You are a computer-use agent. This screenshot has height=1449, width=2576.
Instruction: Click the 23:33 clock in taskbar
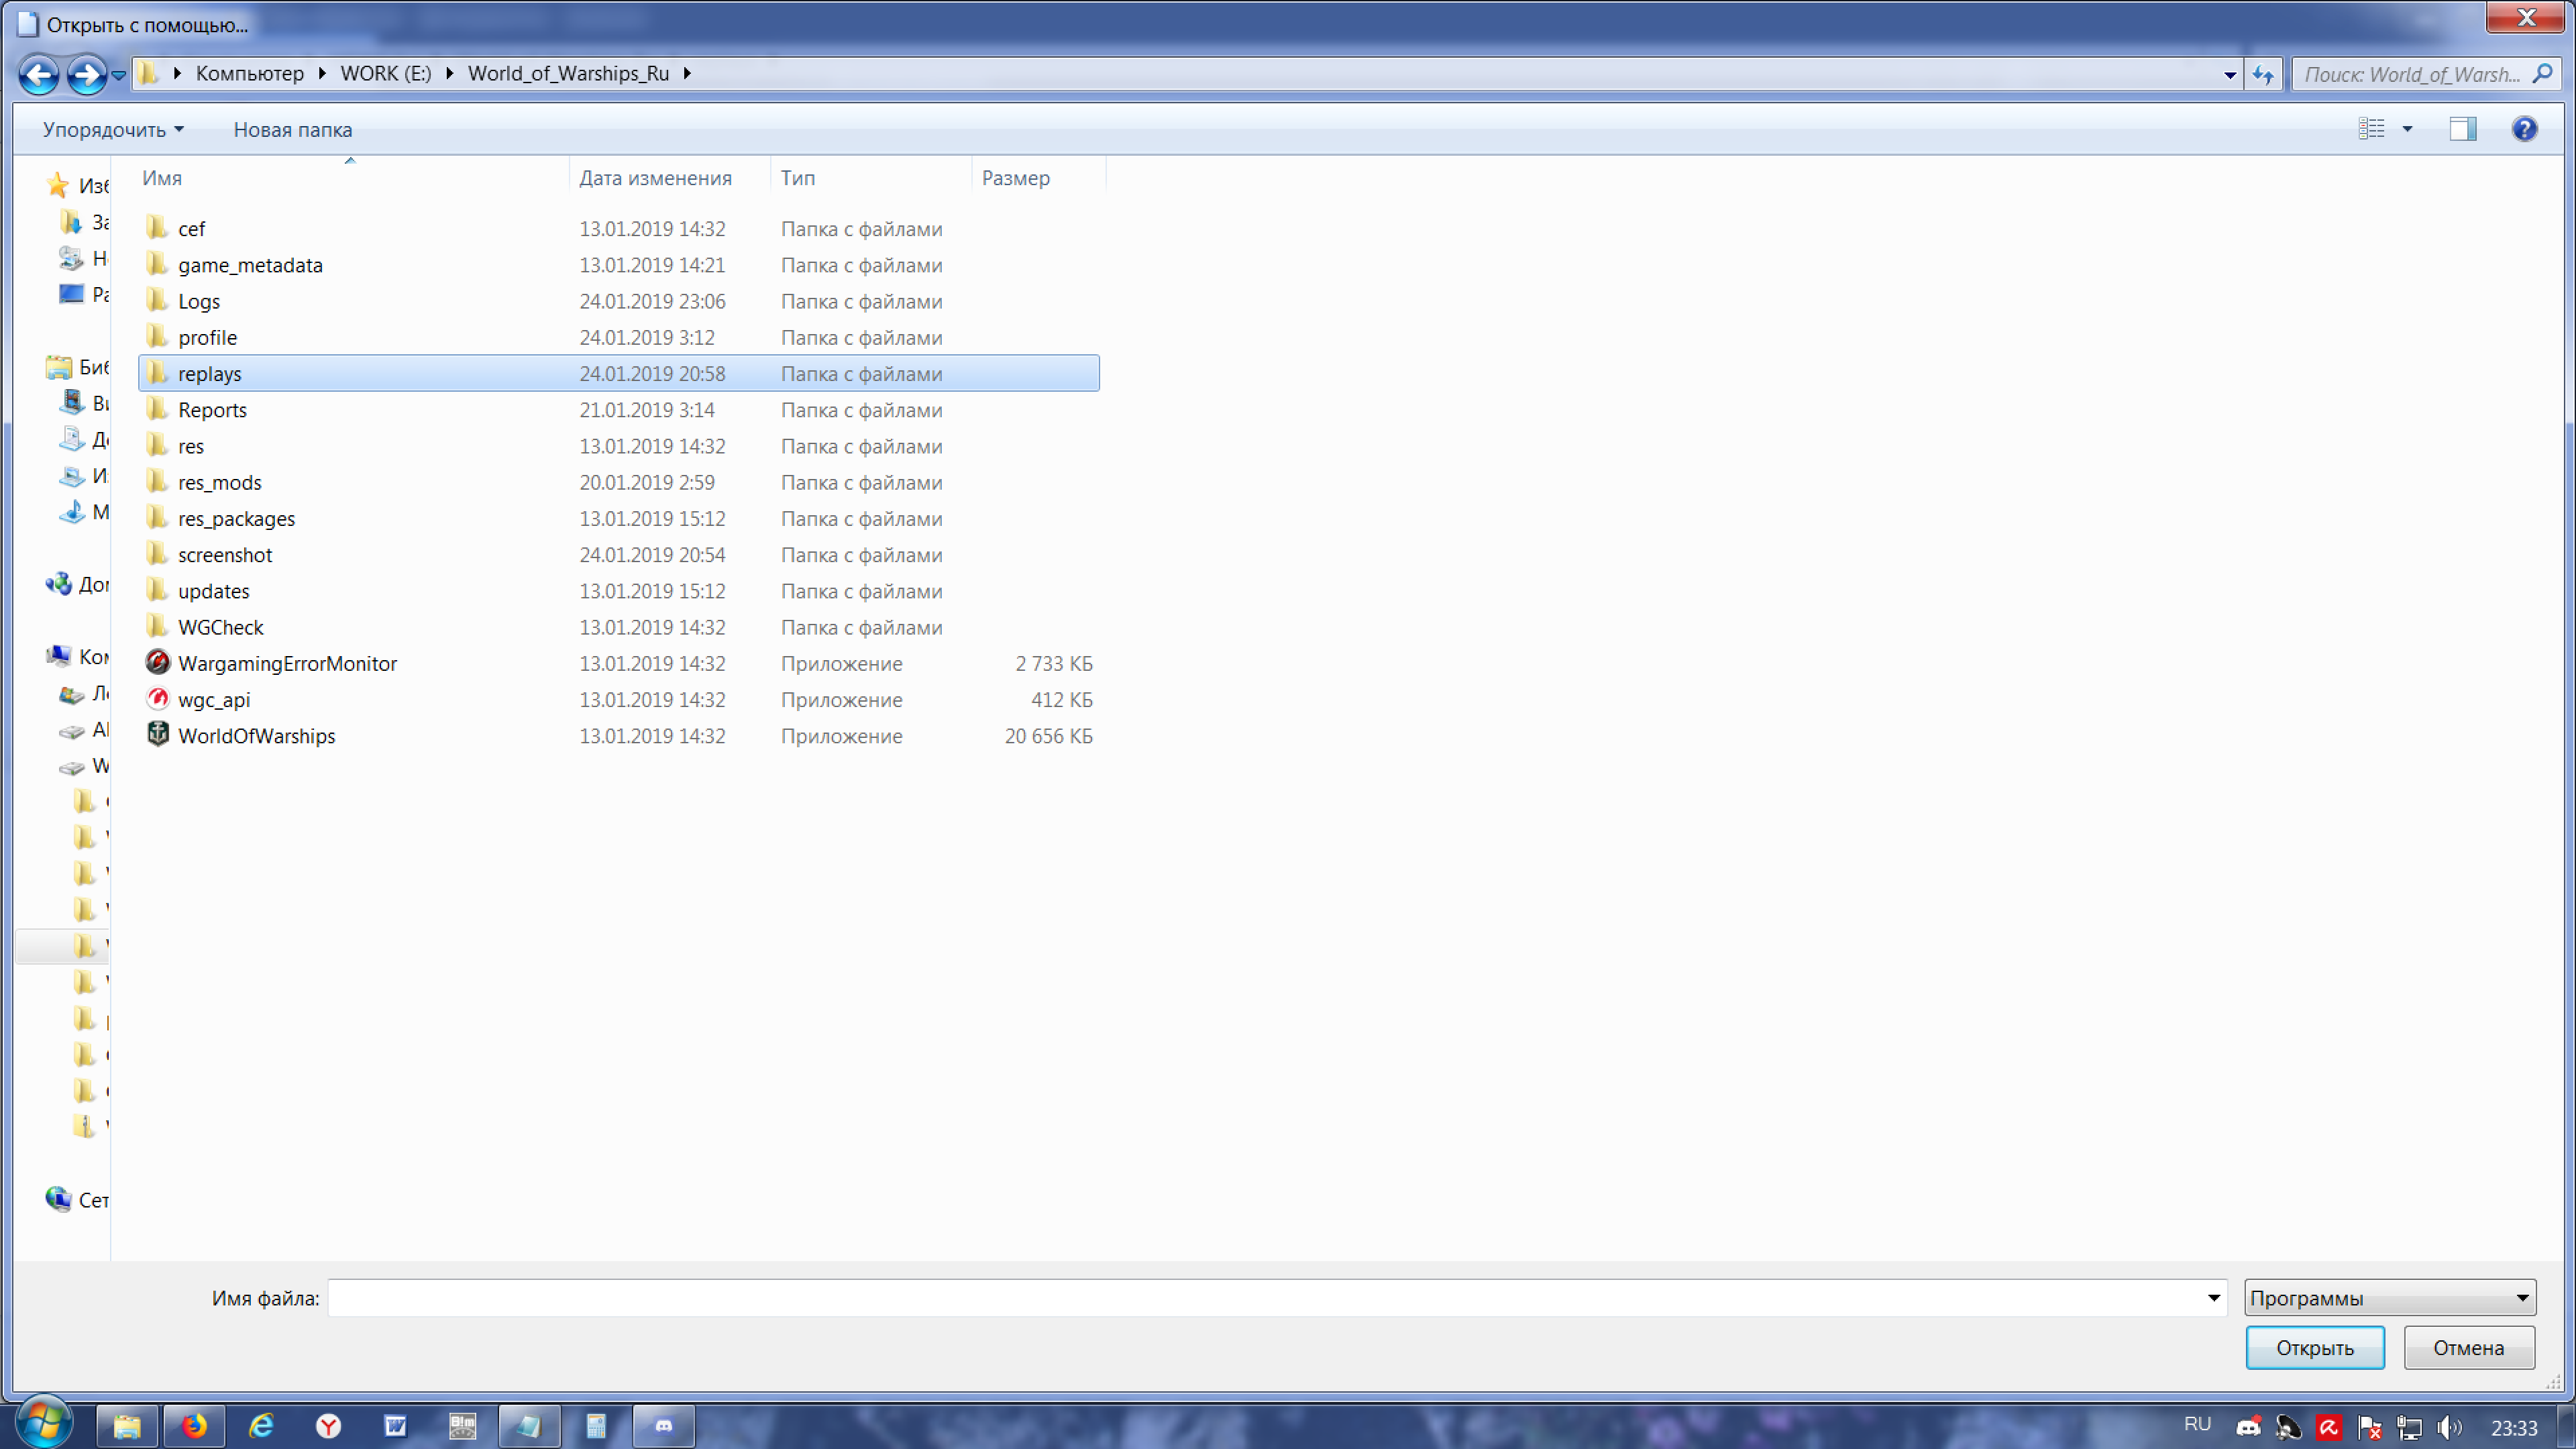(x=2514, y=1428)
